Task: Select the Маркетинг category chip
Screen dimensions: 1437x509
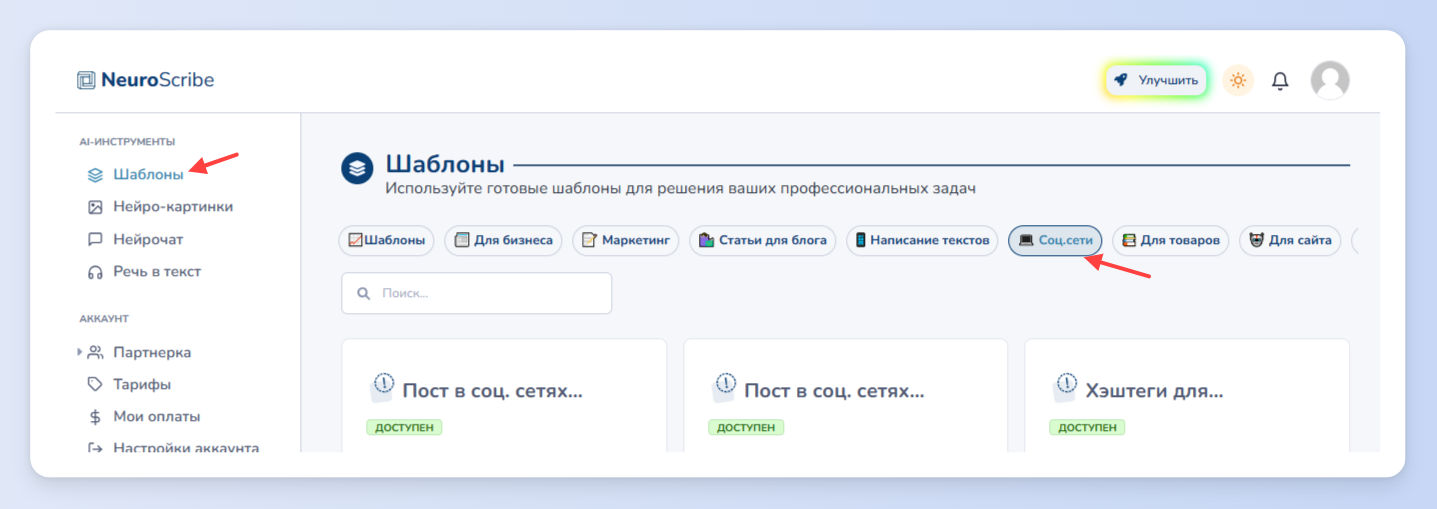Action: [626, 240]
